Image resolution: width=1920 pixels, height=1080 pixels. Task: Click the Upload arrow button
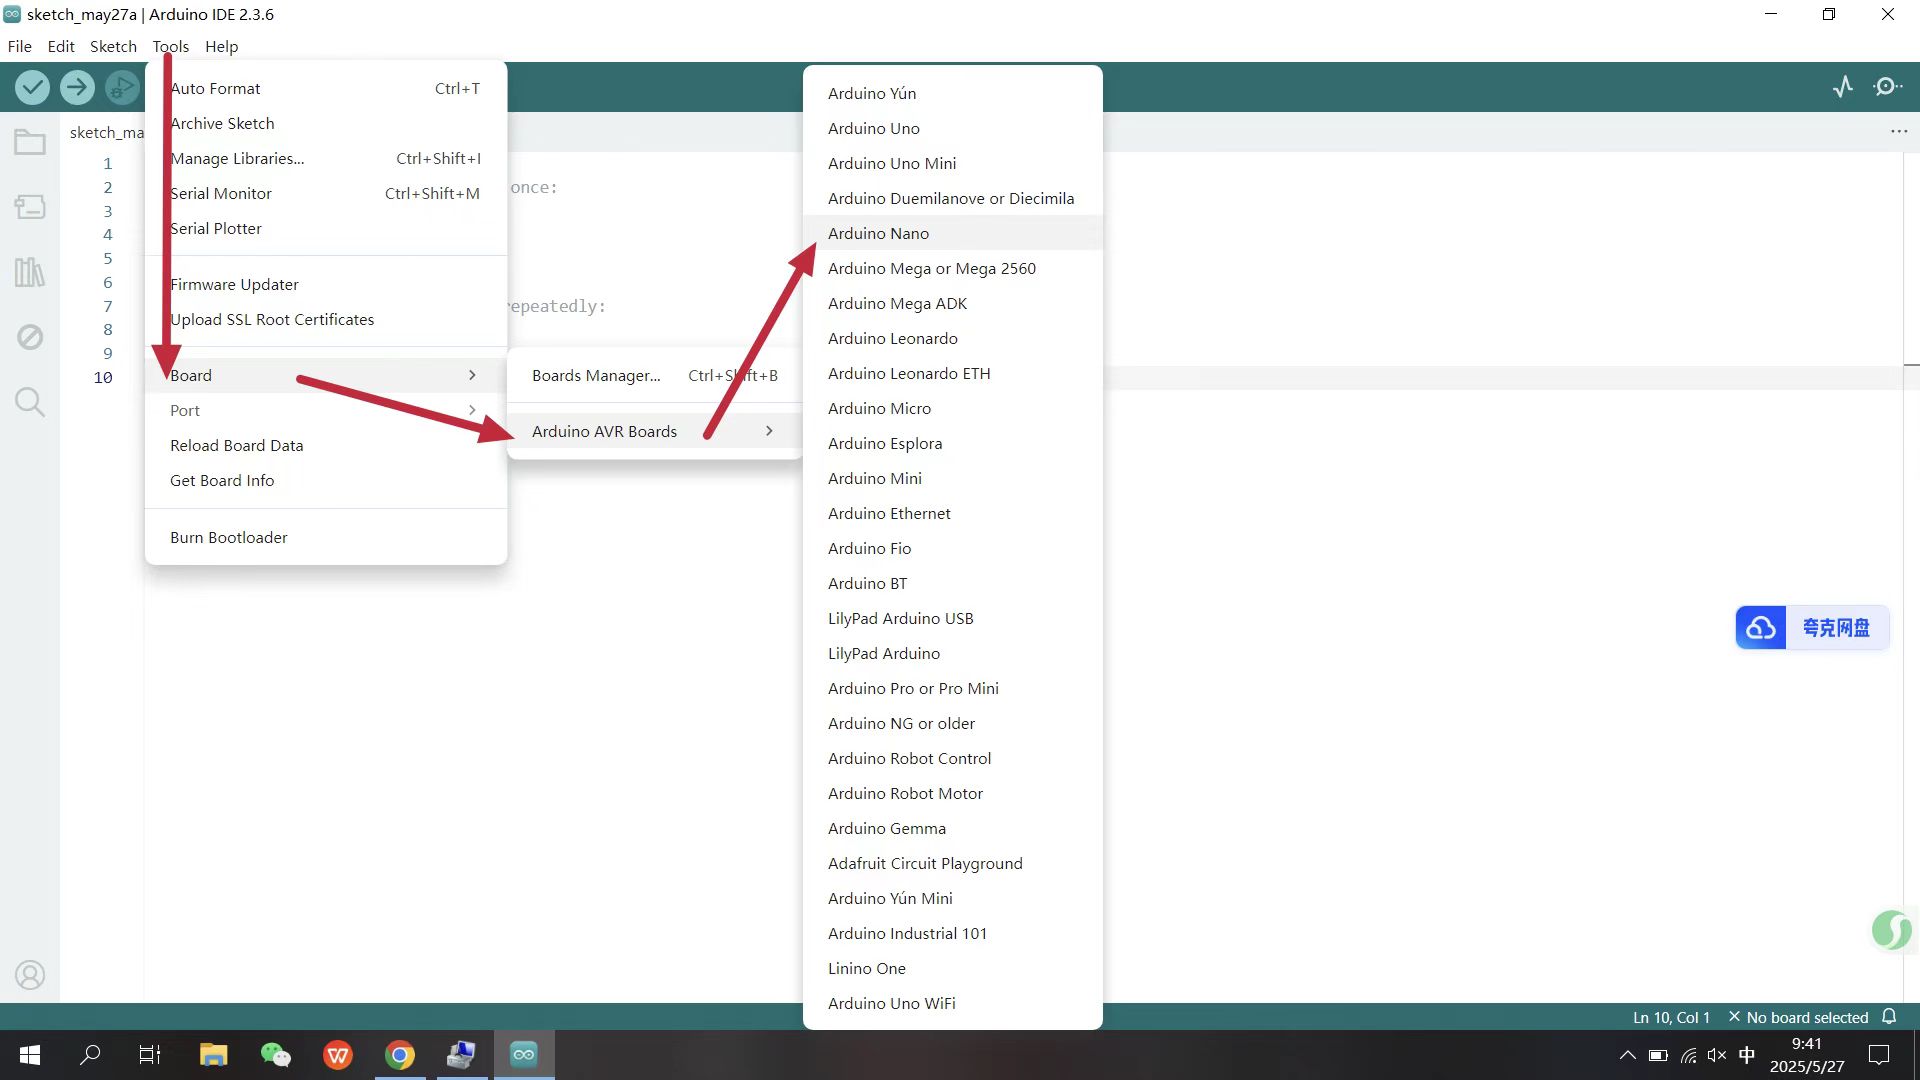point(77,88)
